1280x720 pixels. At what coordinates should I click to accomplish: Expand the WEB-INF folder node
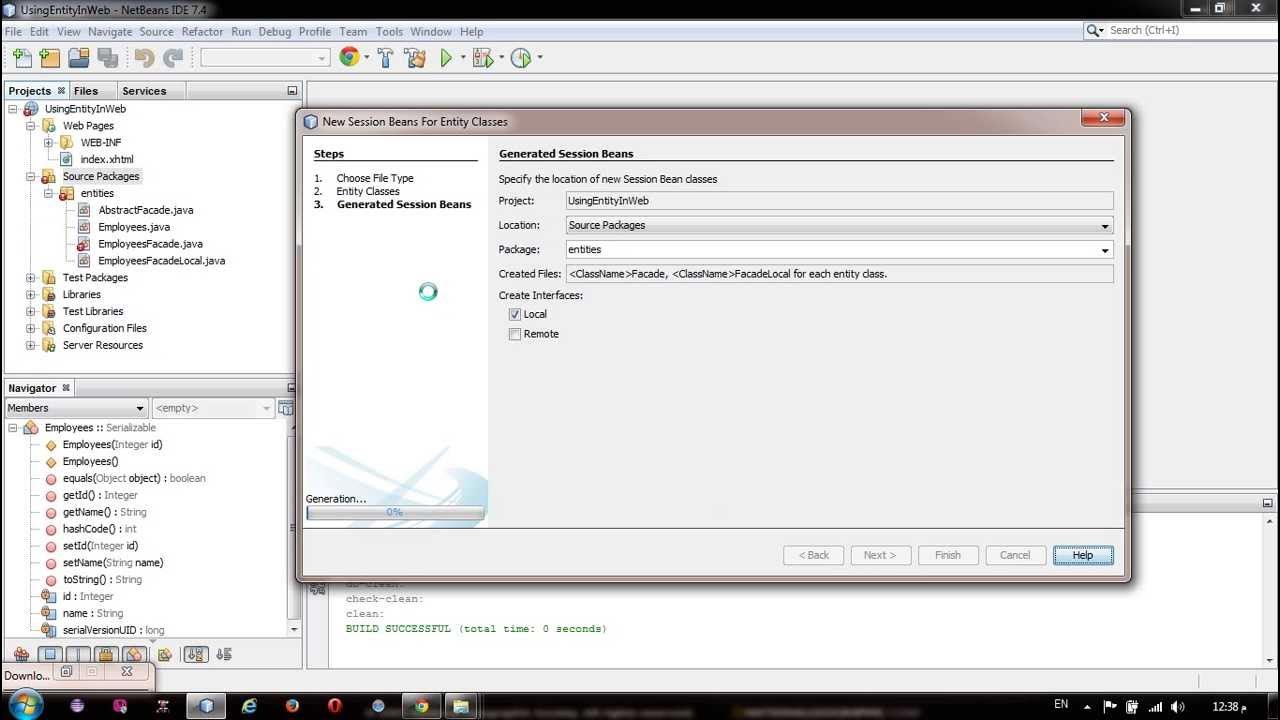48,143
